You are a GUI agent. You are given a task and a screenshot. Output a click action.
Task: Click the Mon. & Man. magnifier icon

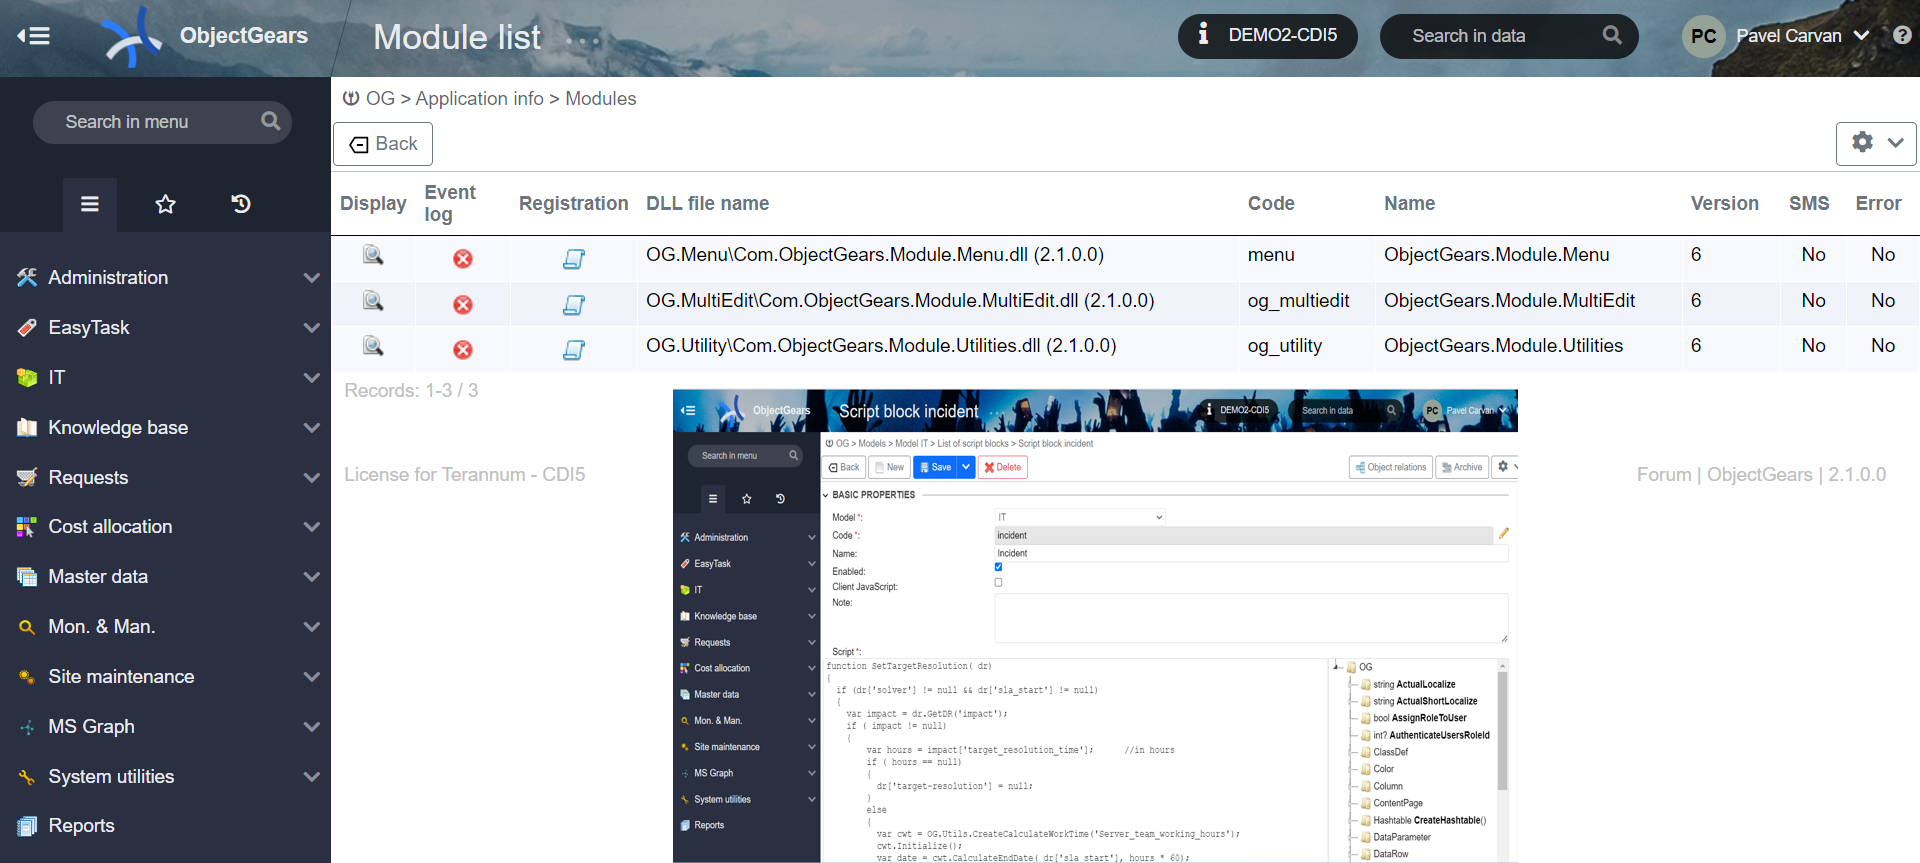(x=27, y=627)
